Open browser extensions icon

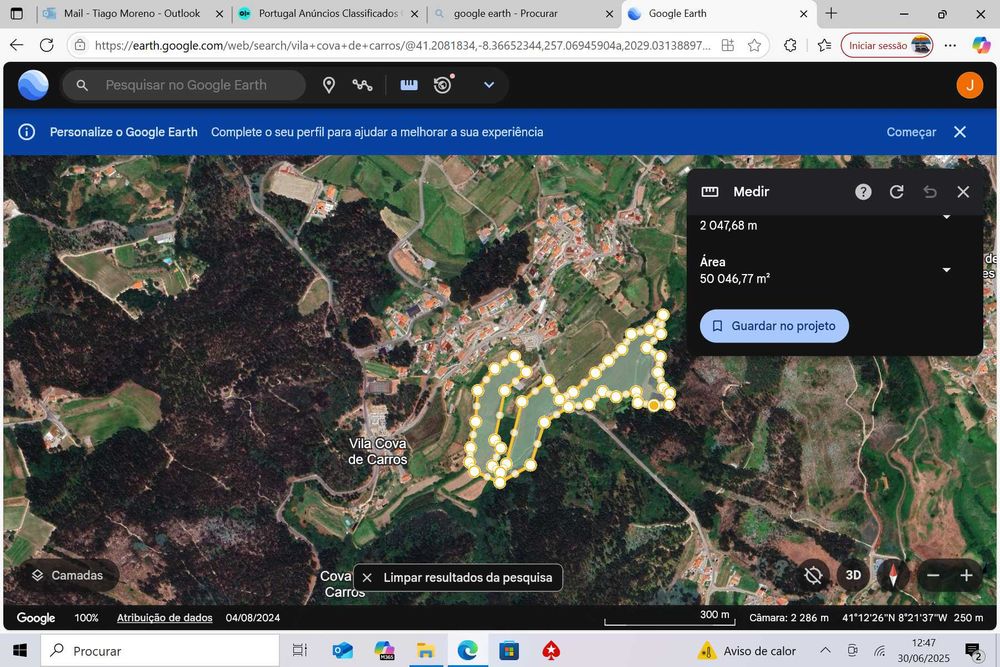click(x=790, y=45)
